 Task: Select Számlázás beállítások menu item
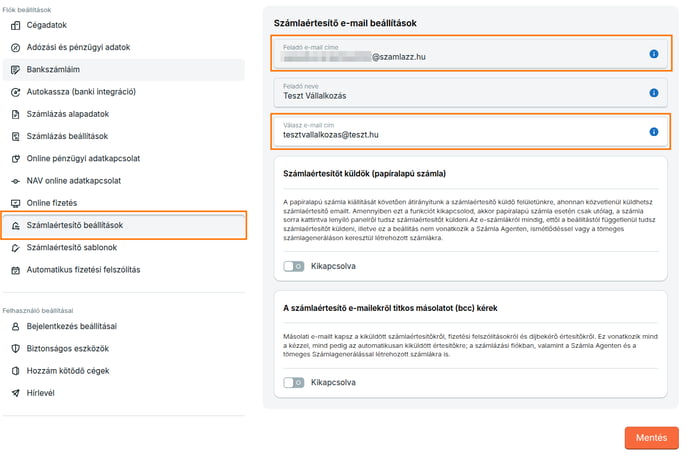[x=123, y=136]
